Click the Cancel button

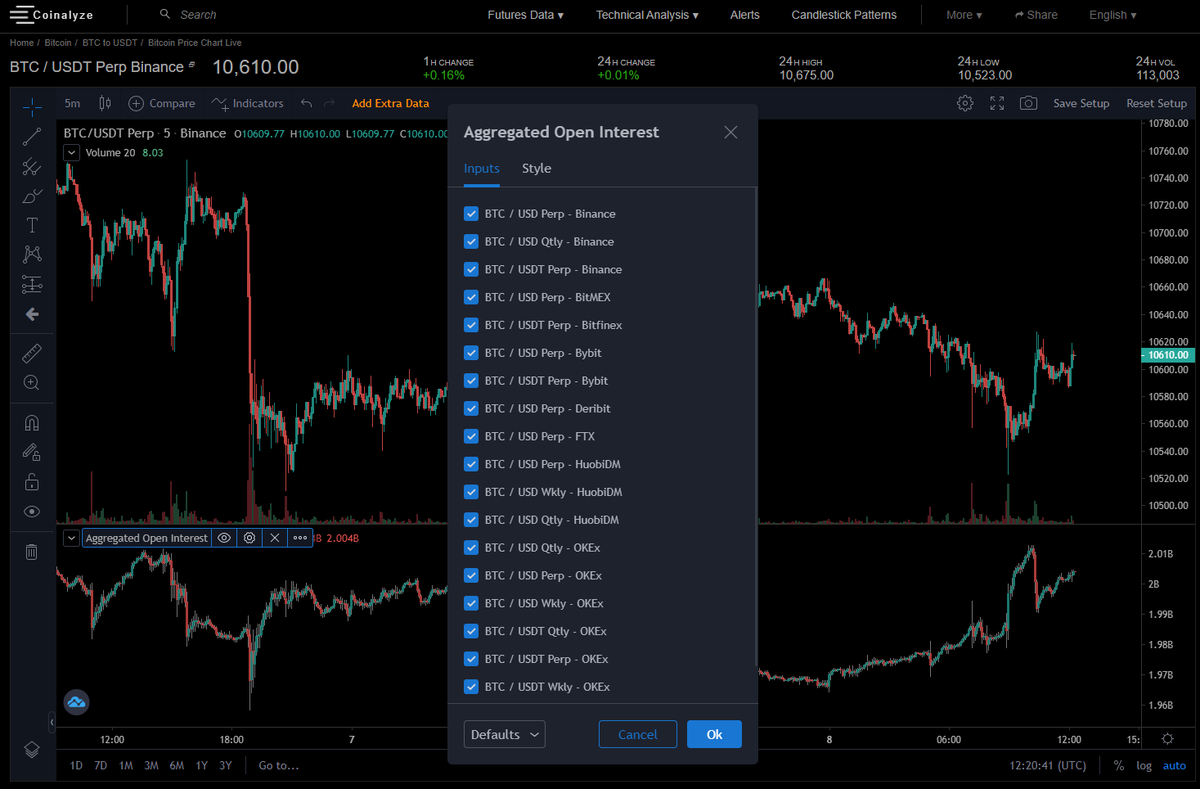point(638,734)
